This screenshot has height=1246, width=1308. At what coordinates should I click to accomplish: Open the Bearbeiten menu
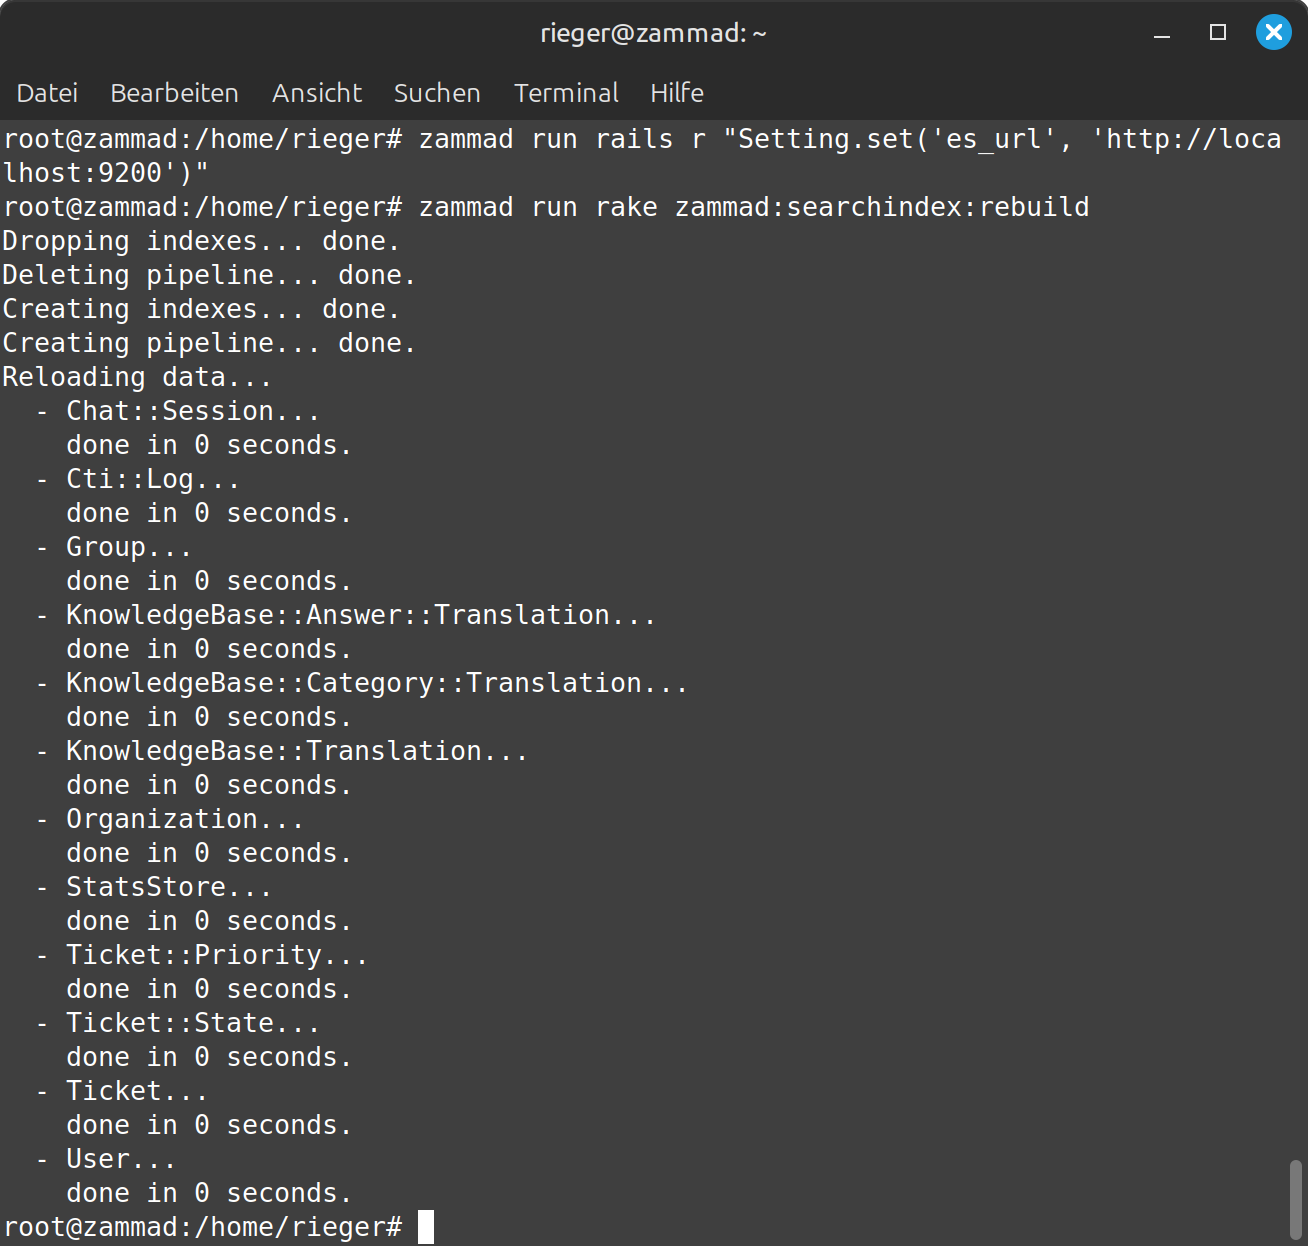pyautogui.click(x=174, y=93)
